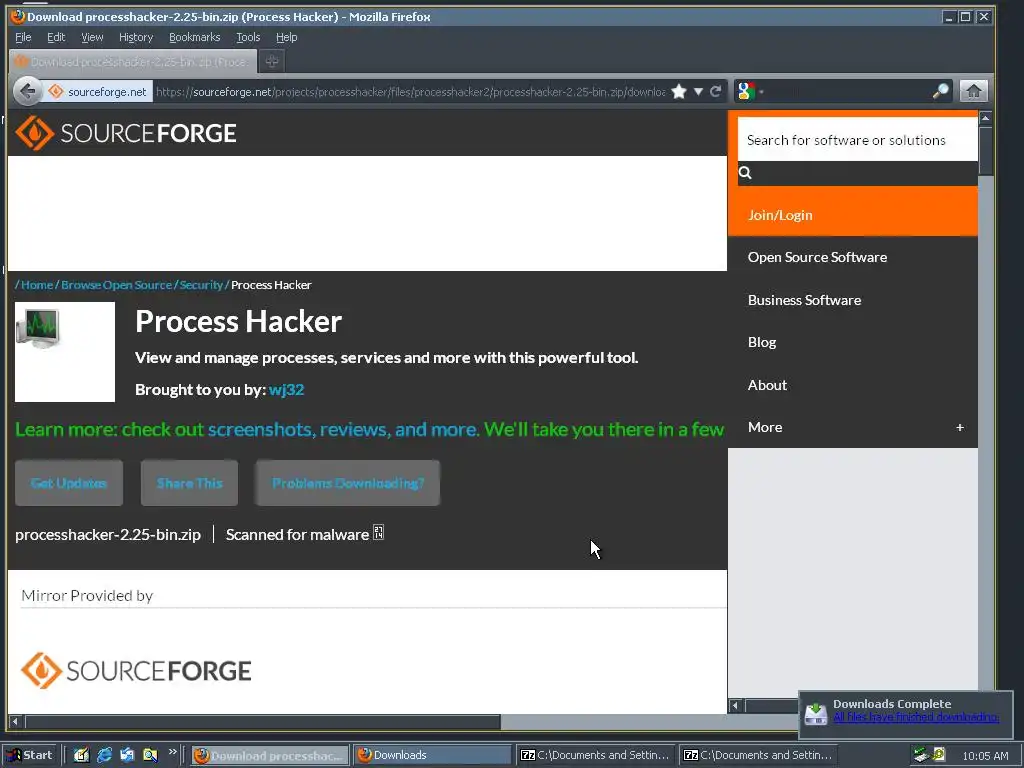Open the Tools menu

[x=248, y=37]
